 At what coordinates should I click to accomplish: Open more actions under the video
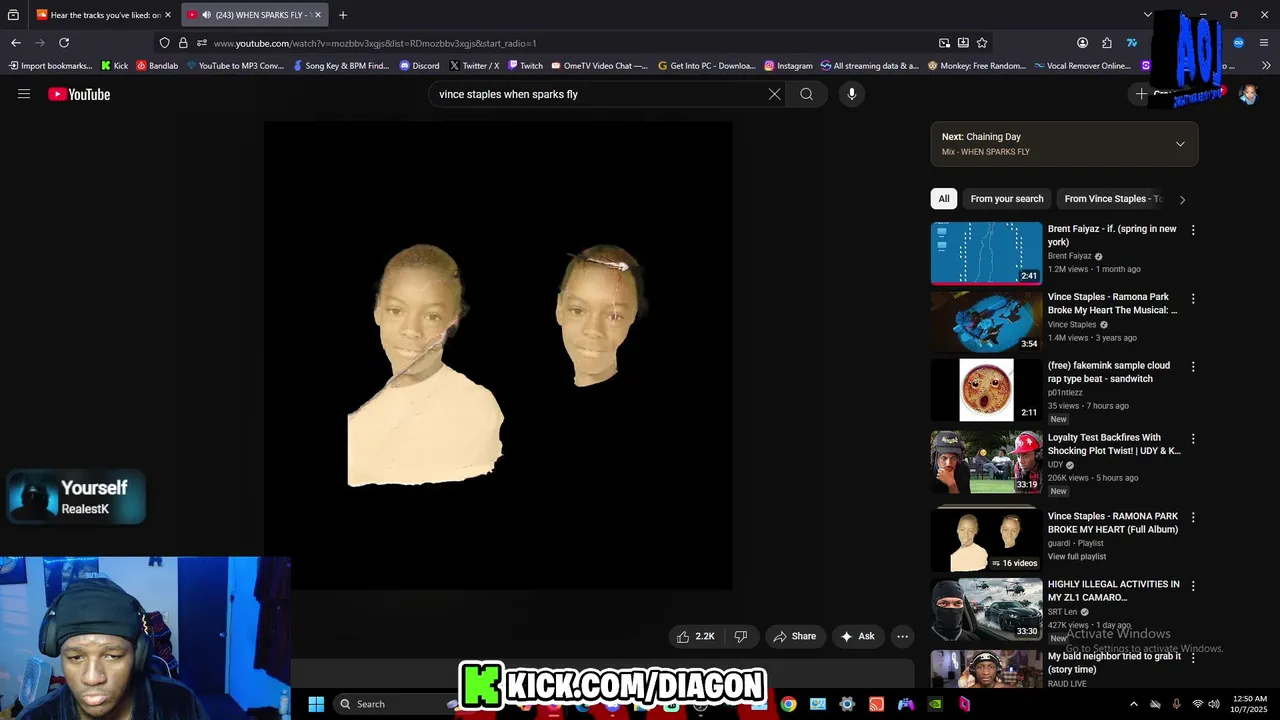(x=902, y=636)
